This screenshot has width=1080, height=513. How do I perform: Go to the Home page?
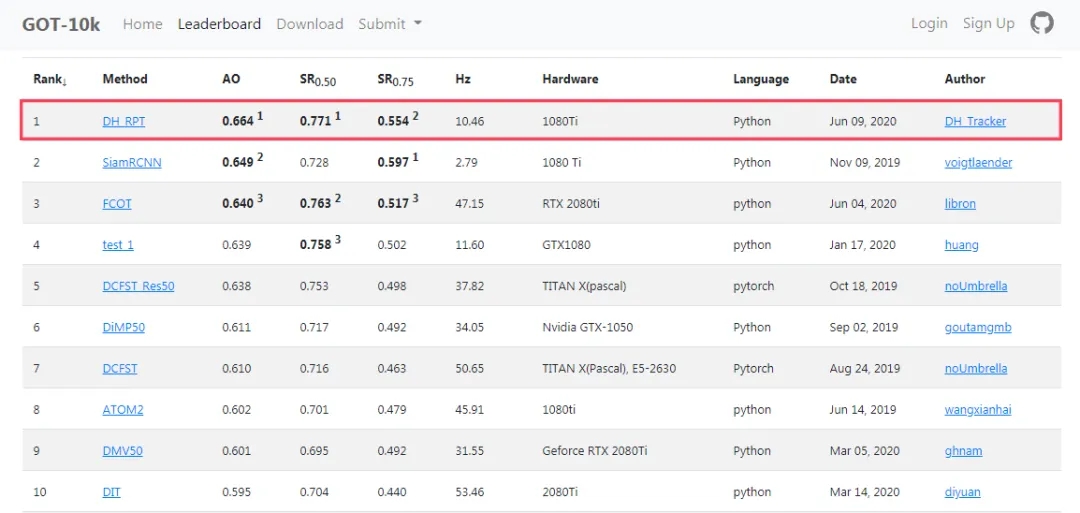[x=142, y=24]
